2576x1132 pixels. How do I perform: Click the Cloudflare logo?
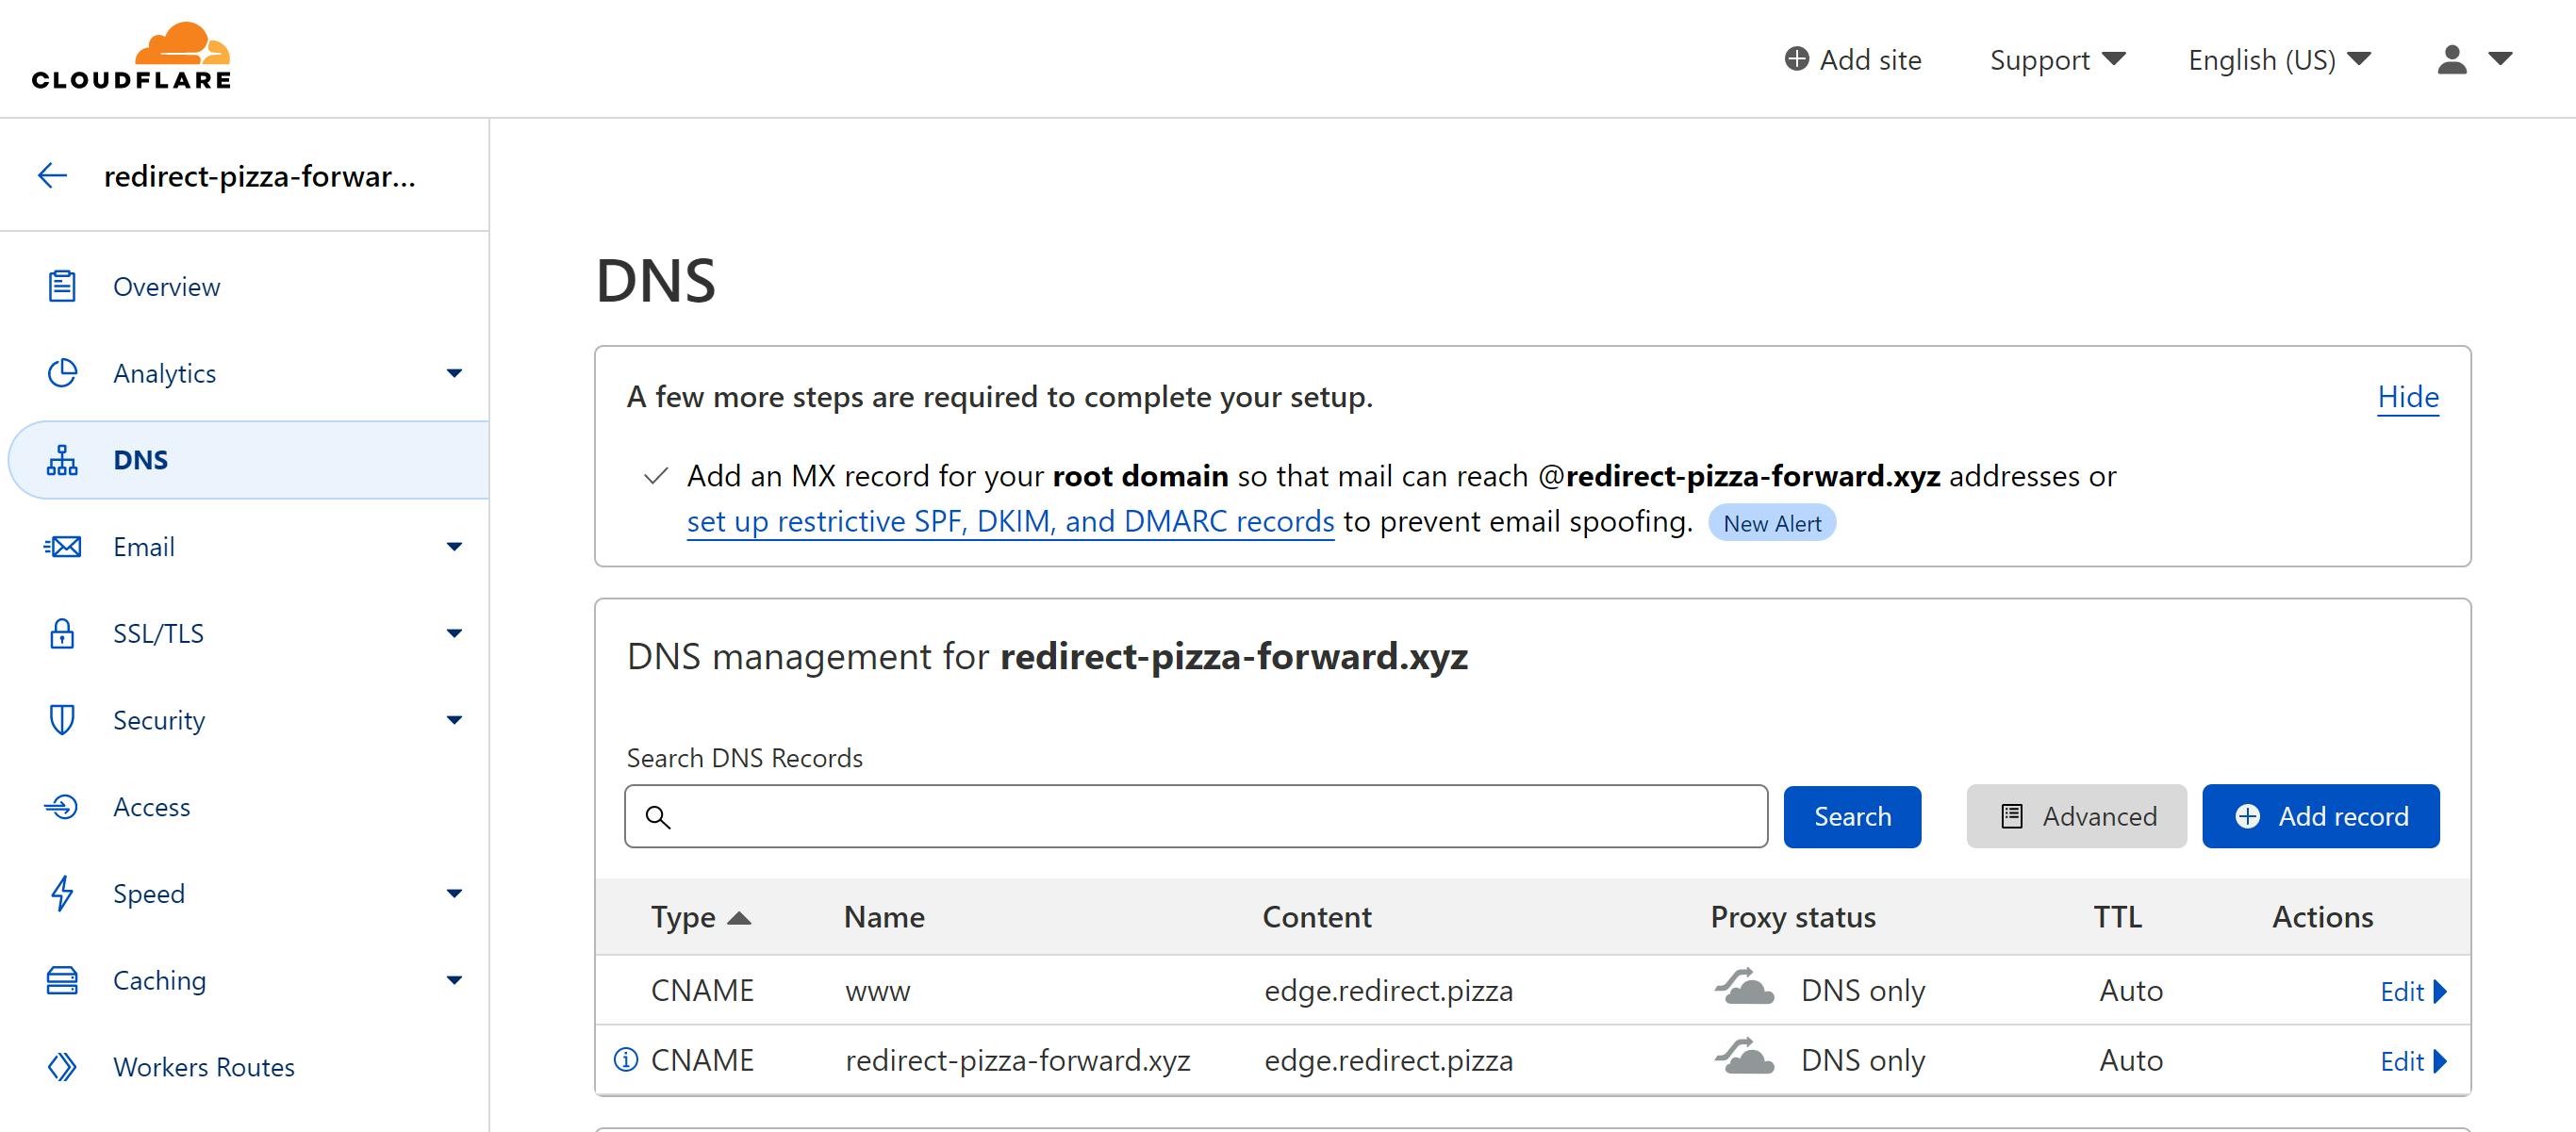(131, 57)
